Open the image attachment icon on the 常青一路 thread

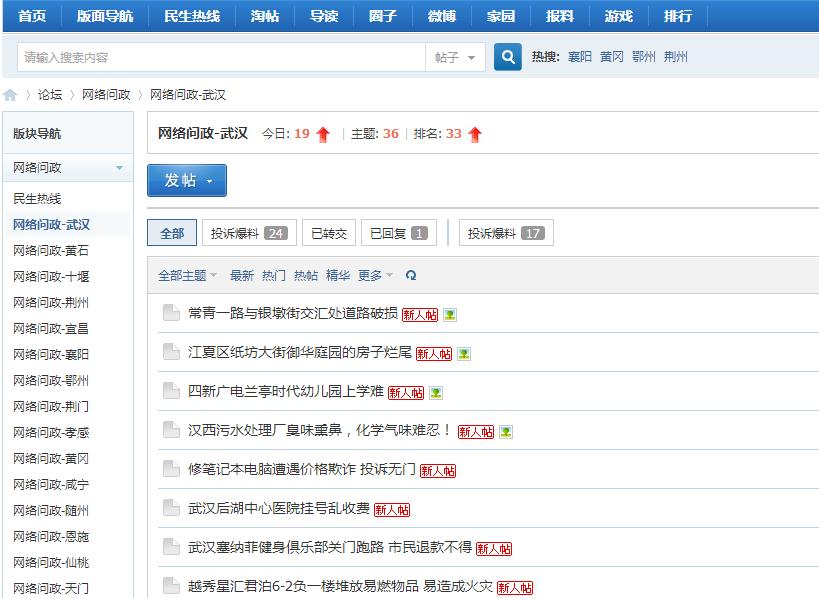pos(451,313)
